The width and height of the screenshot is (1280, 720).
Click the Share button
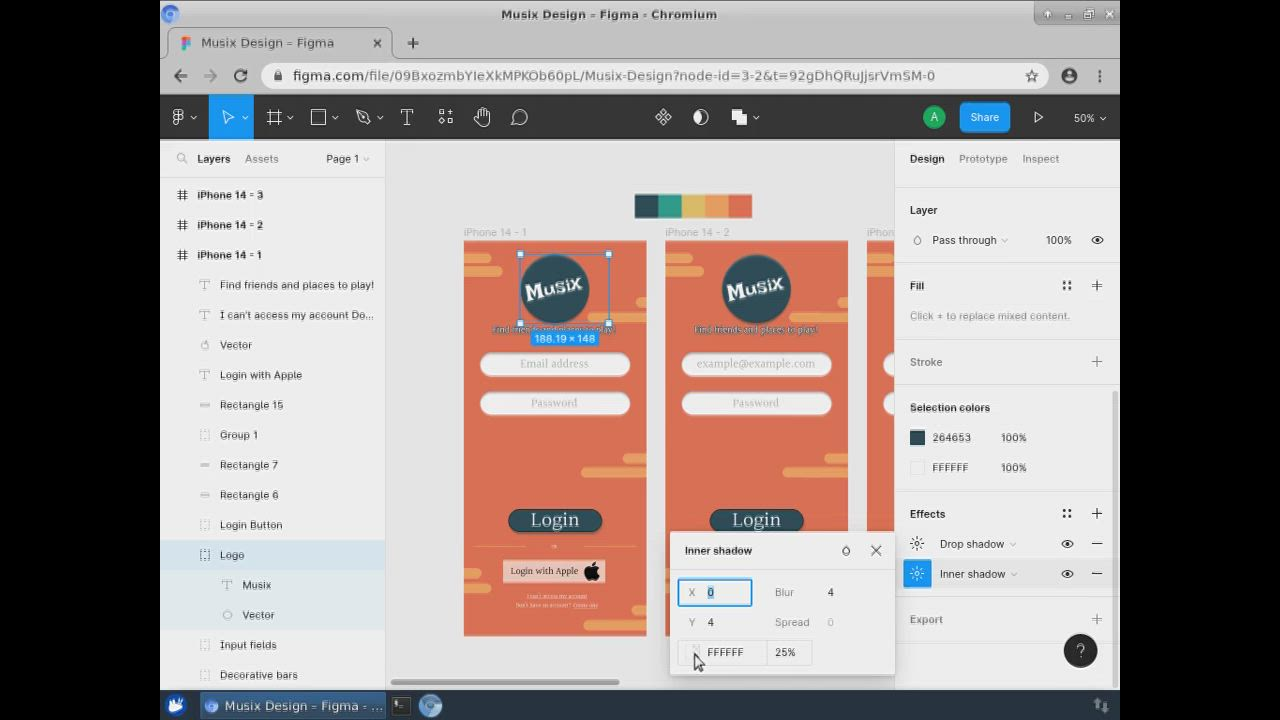point(984,117)
